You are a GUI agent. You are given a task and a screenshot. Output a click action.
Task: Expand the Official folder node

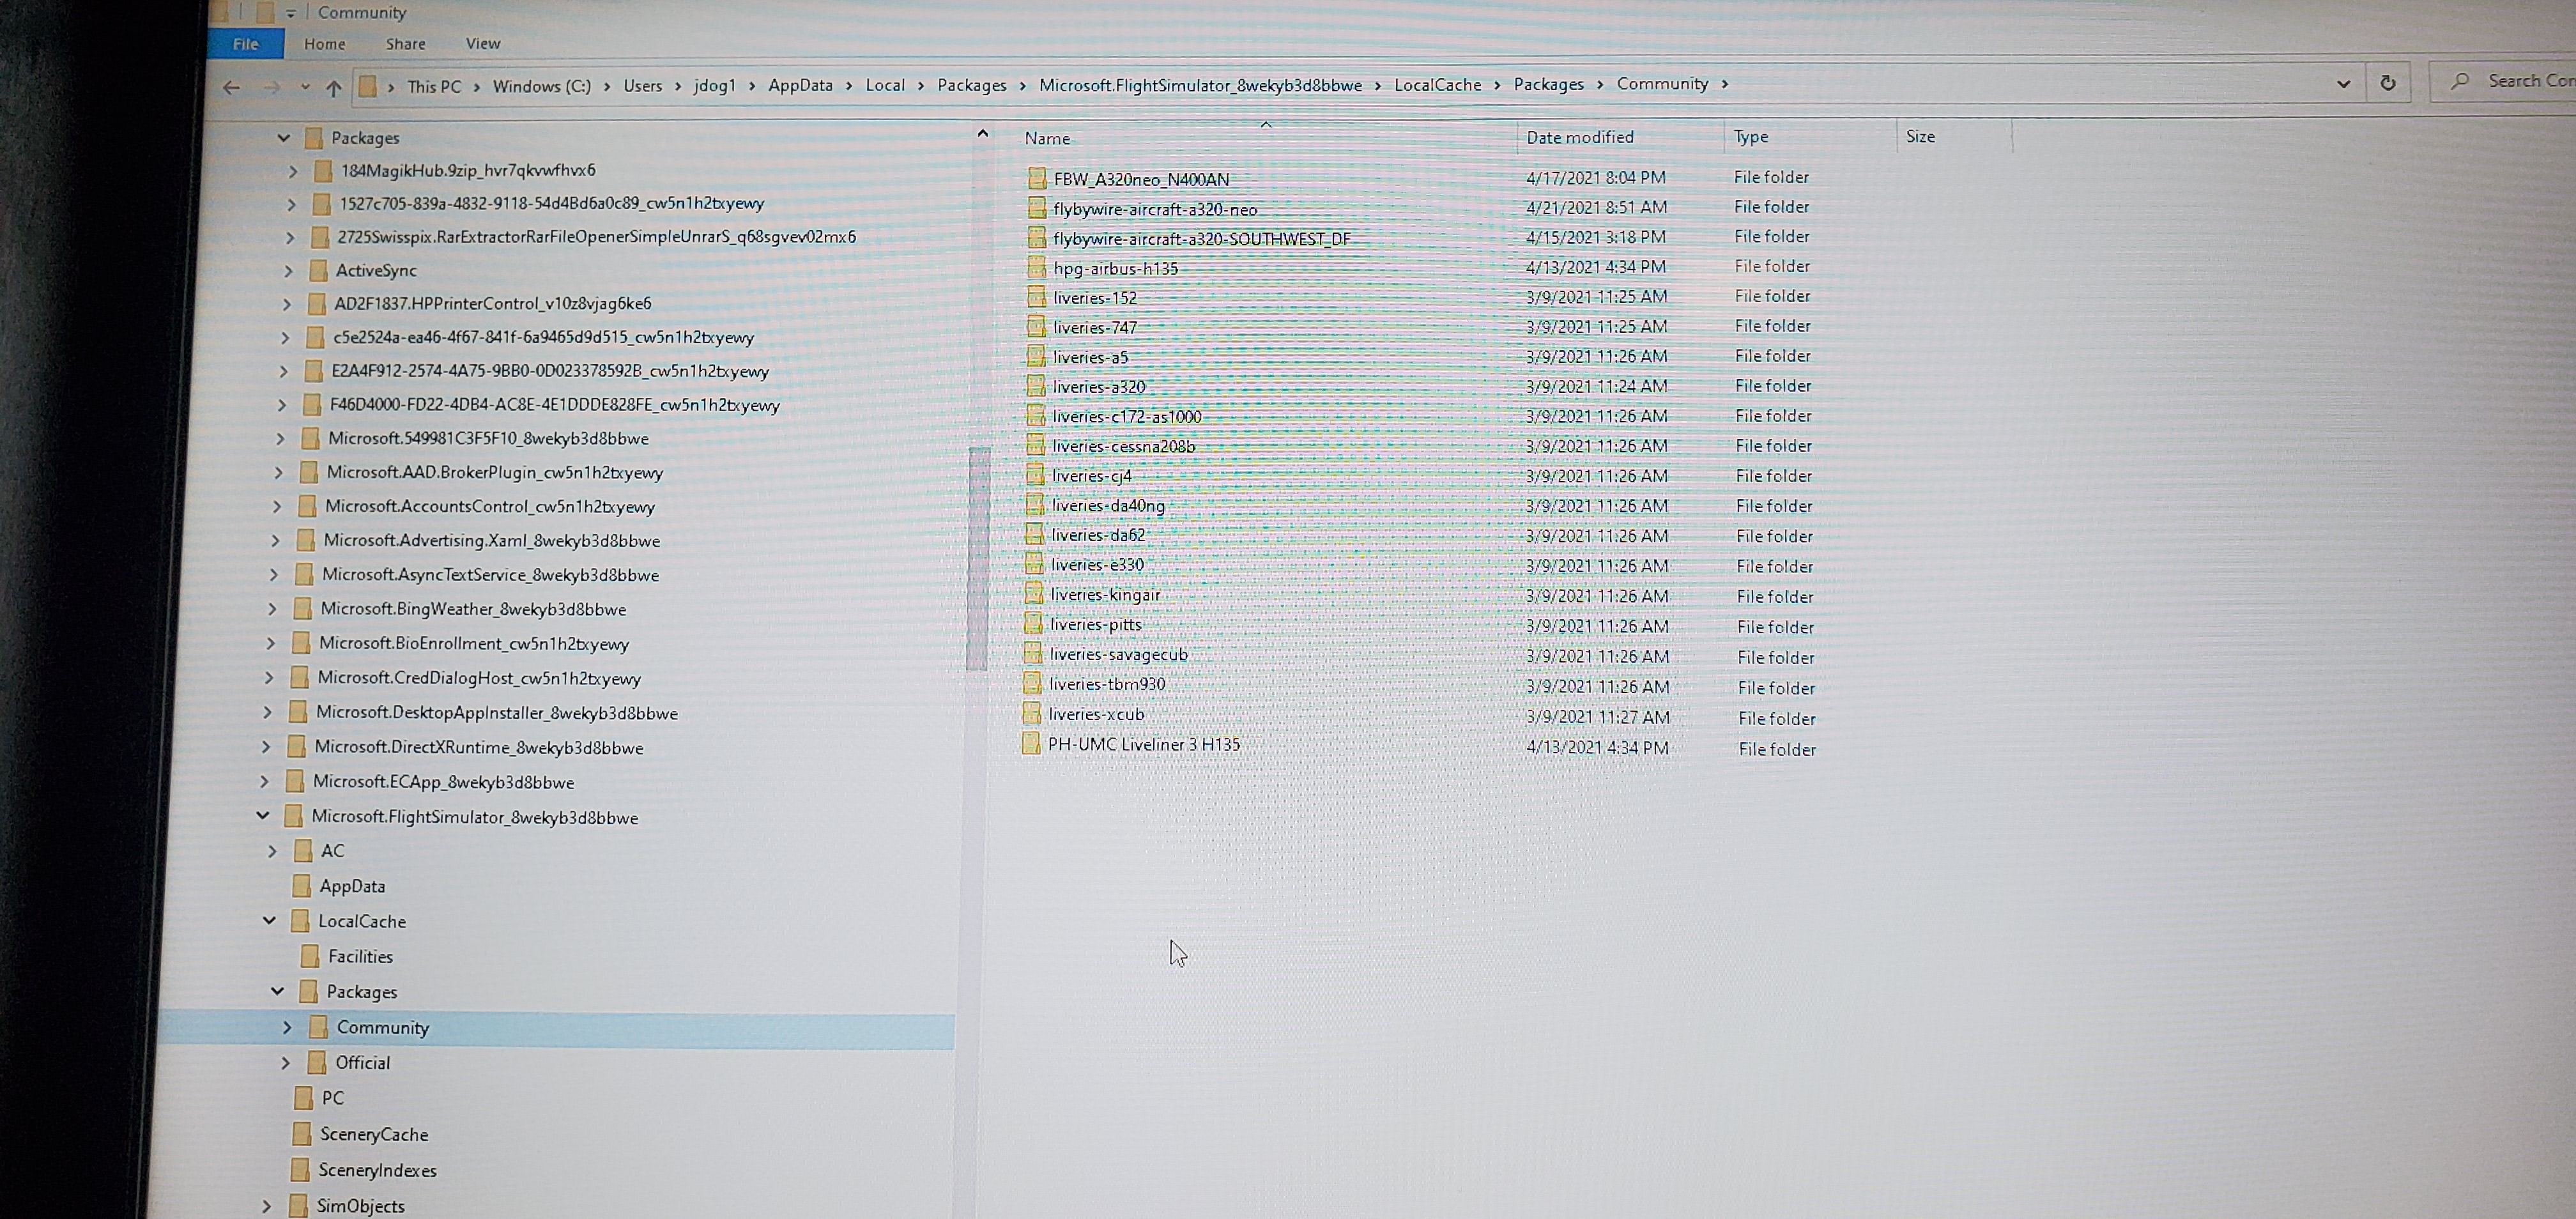pos(285,1062)
